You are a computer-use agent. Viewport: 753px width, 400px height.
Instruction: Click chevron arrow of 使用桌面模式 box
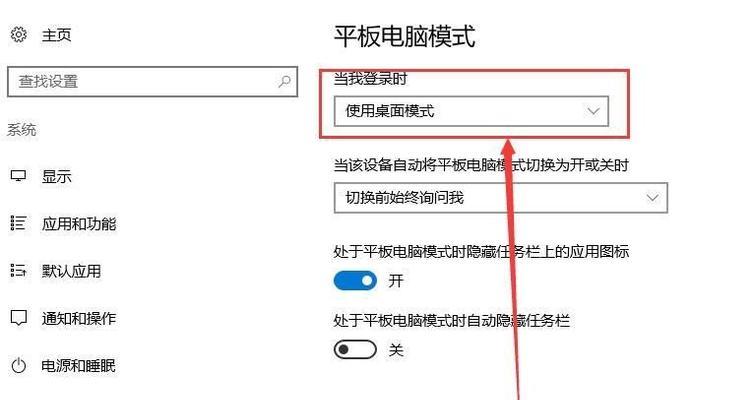point(594,111)
